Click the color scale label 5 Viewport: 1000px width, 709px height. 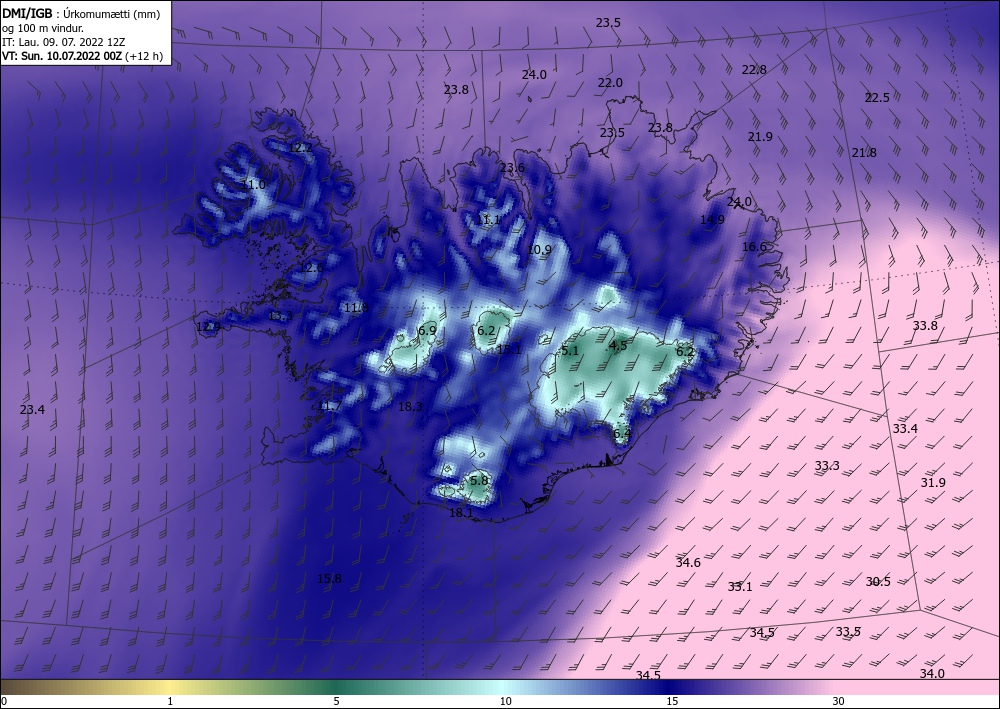336,701
